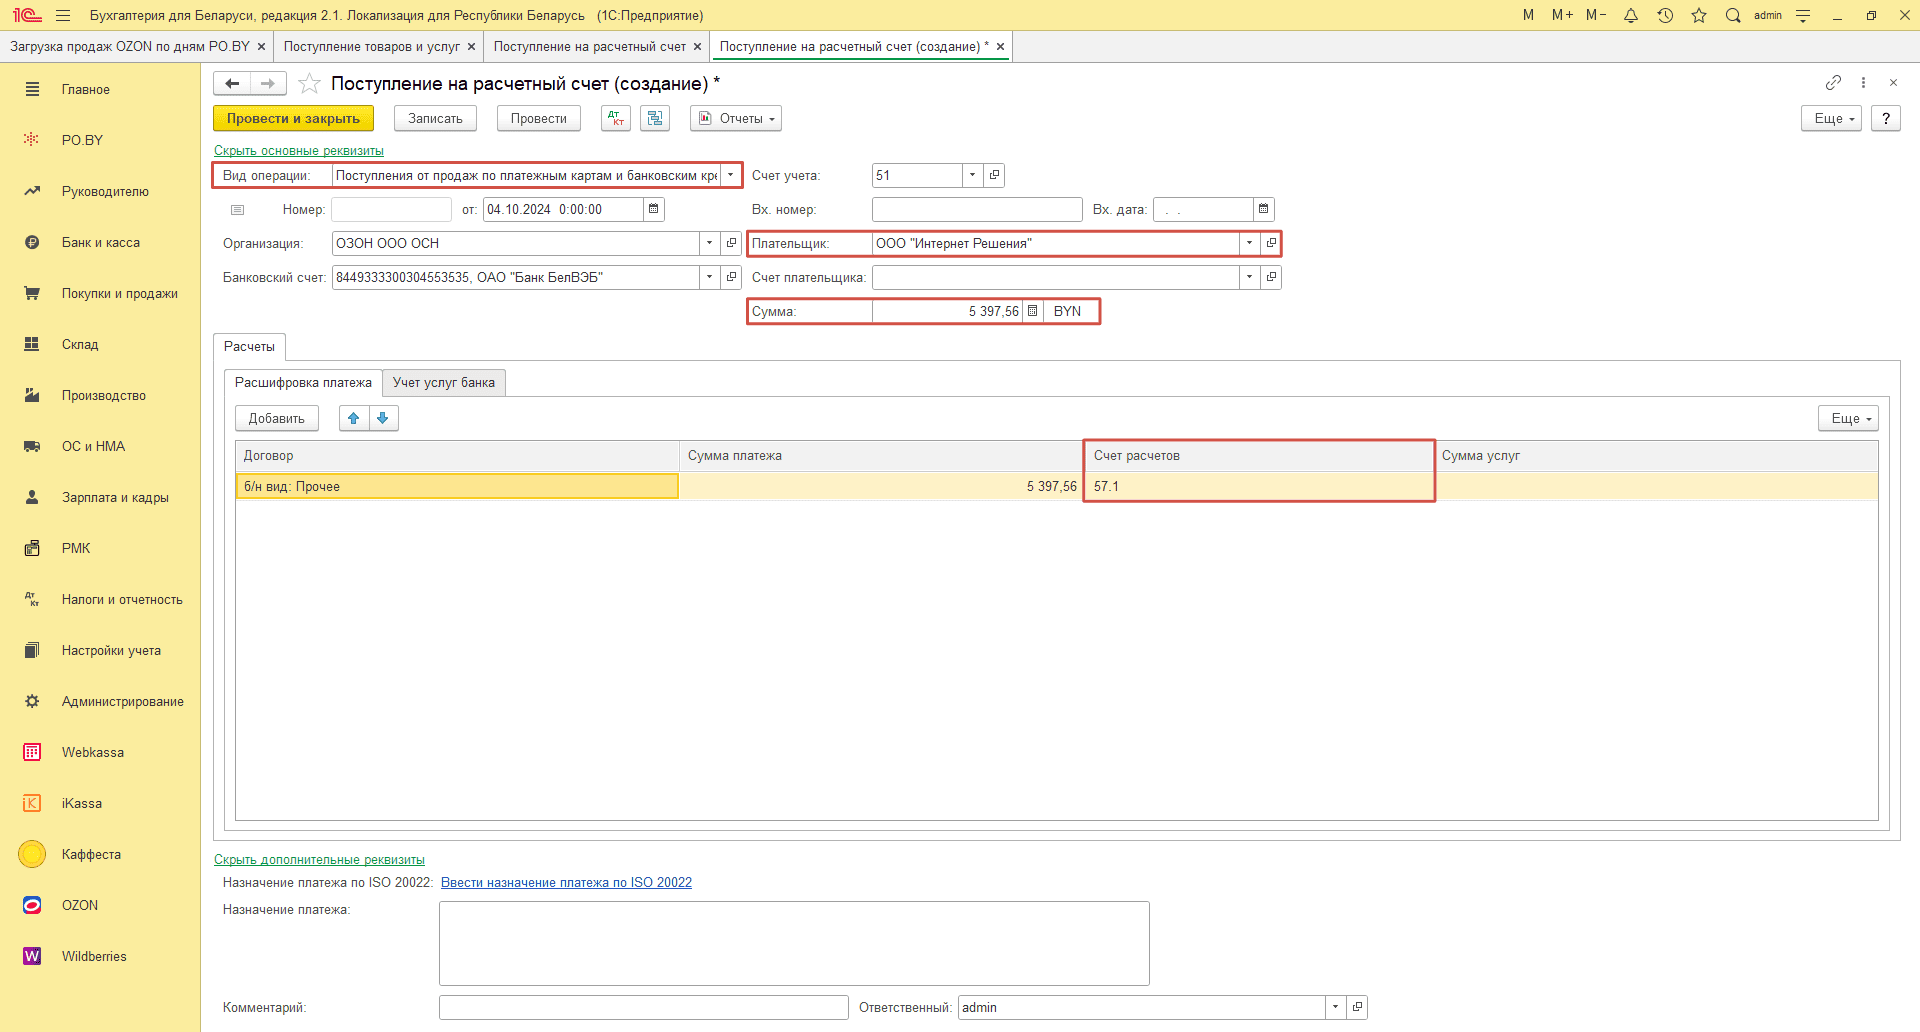Screen dimensions: 1920x1032
Task: Click Скрыть основные реквизиты link
Action: [299, 151]
